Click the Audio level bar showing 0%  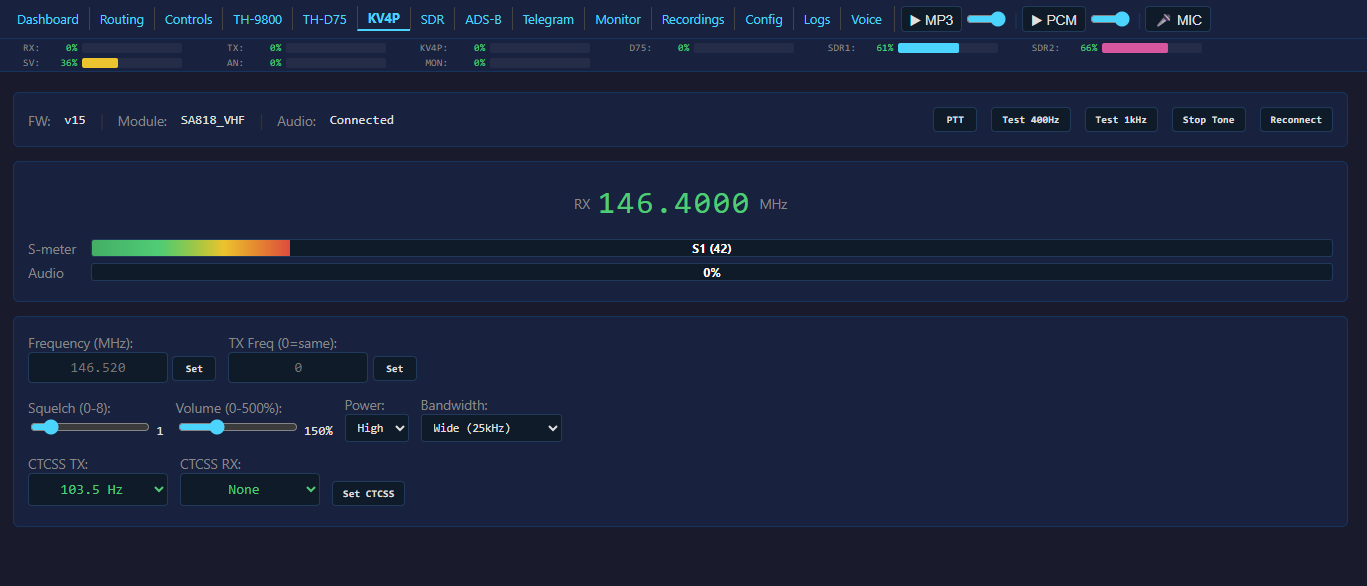tap(712, 272)
